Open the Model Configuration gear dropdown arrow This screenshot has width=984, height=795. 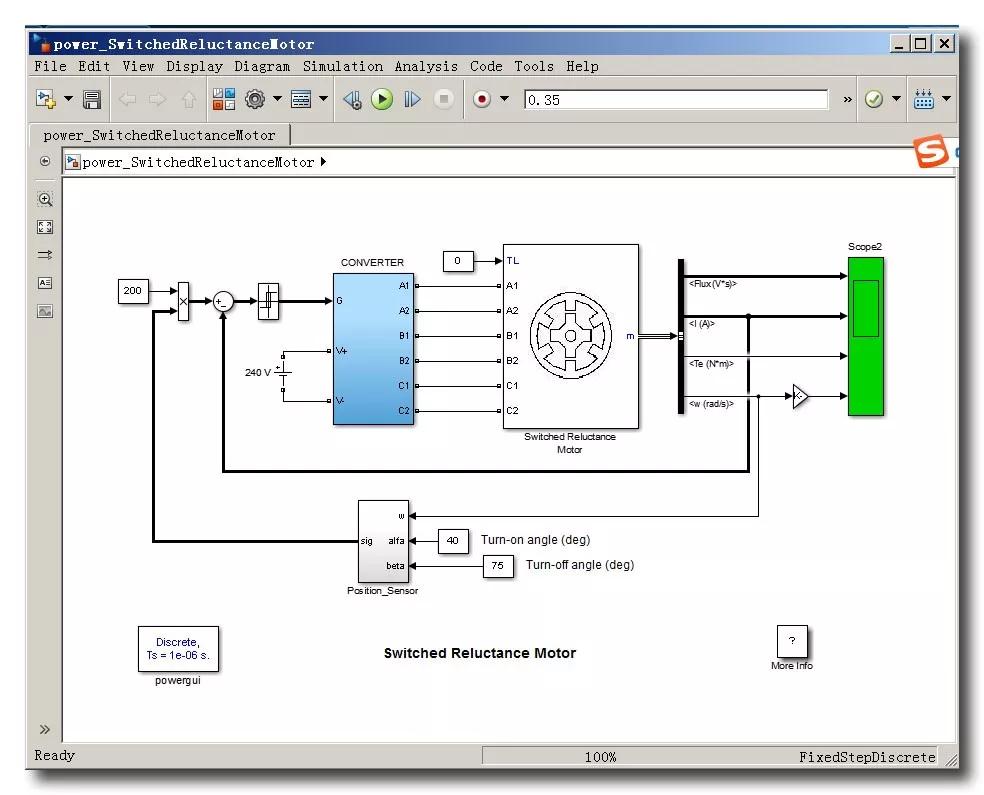(277, 99)
